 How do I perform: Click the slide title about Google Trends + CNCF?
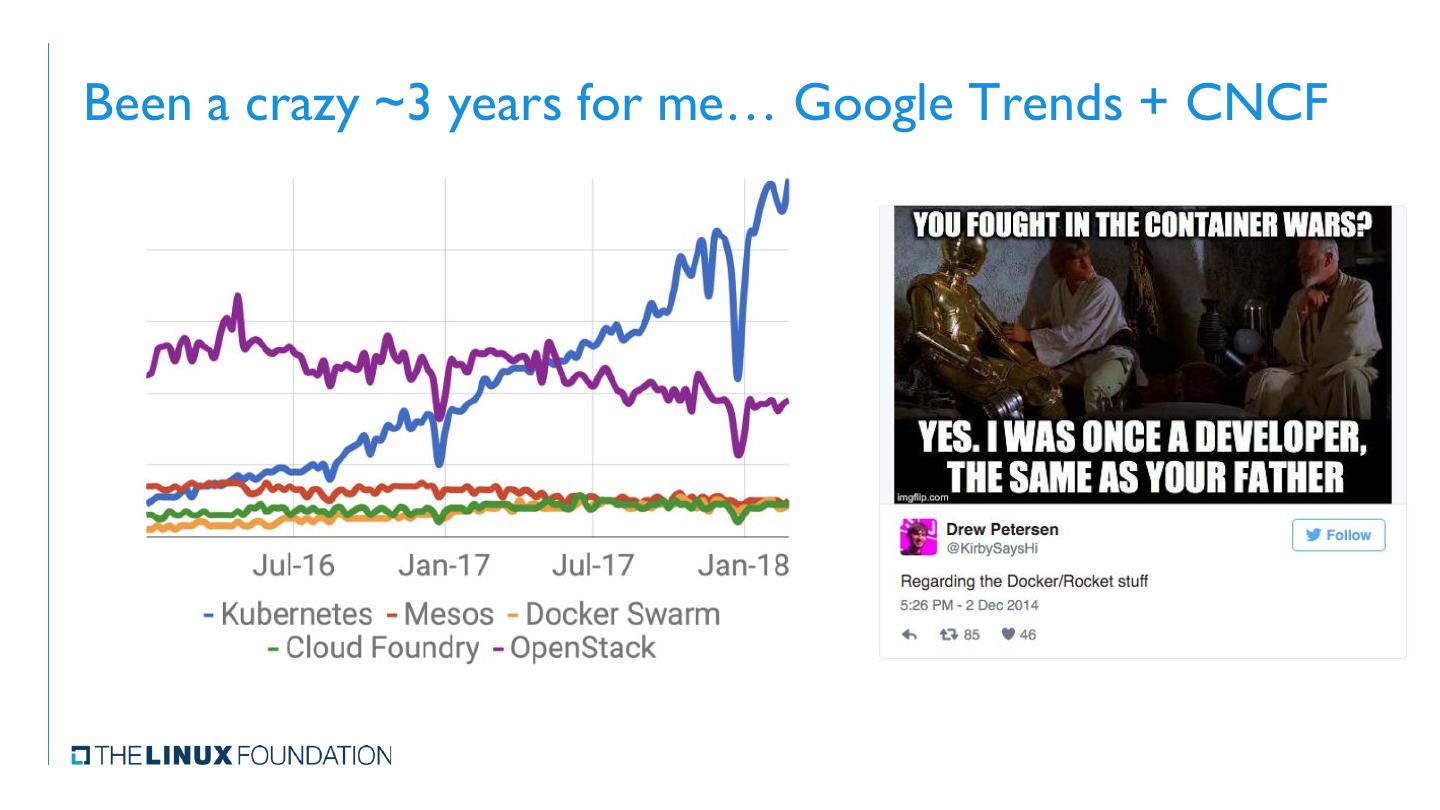pyautogui.click(x=705, y=105)
